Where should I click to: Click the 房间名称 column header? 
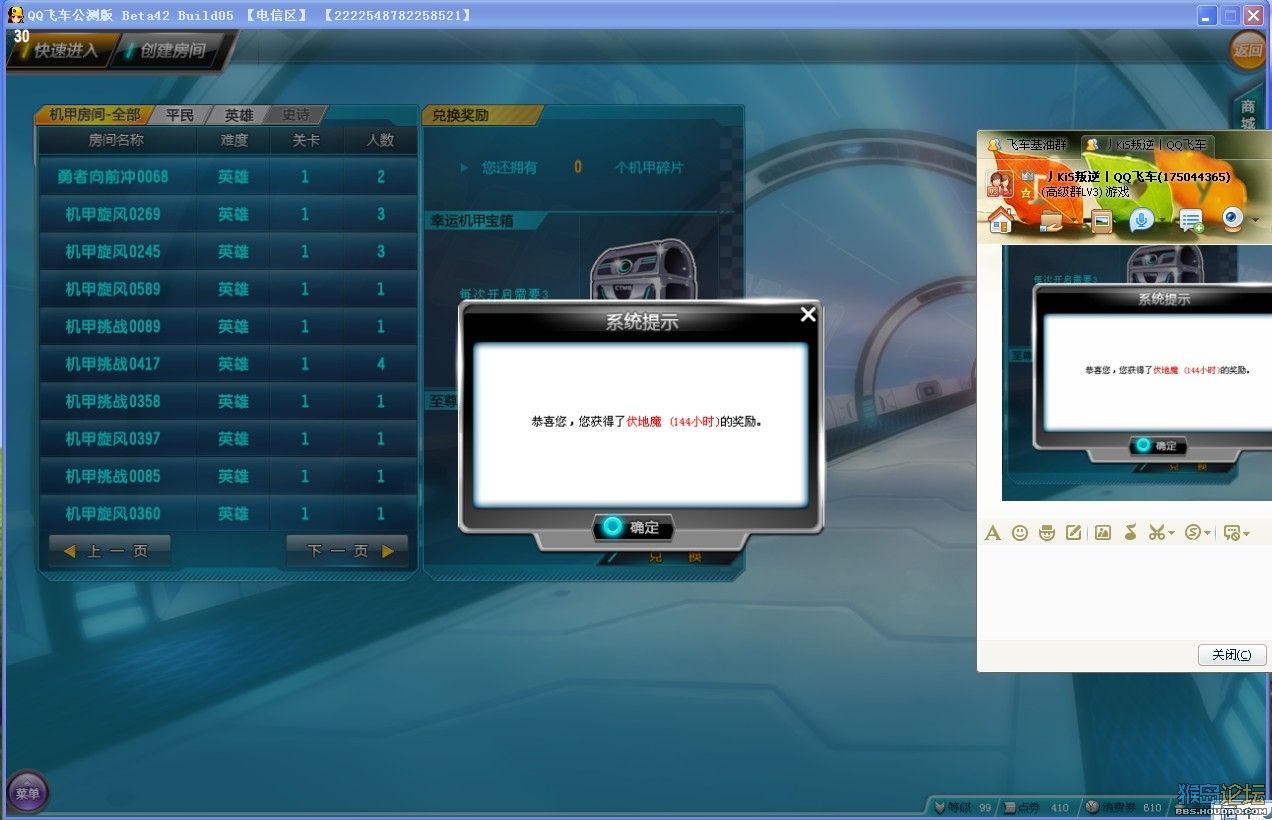pyautogui.click(x=116, y=141)
